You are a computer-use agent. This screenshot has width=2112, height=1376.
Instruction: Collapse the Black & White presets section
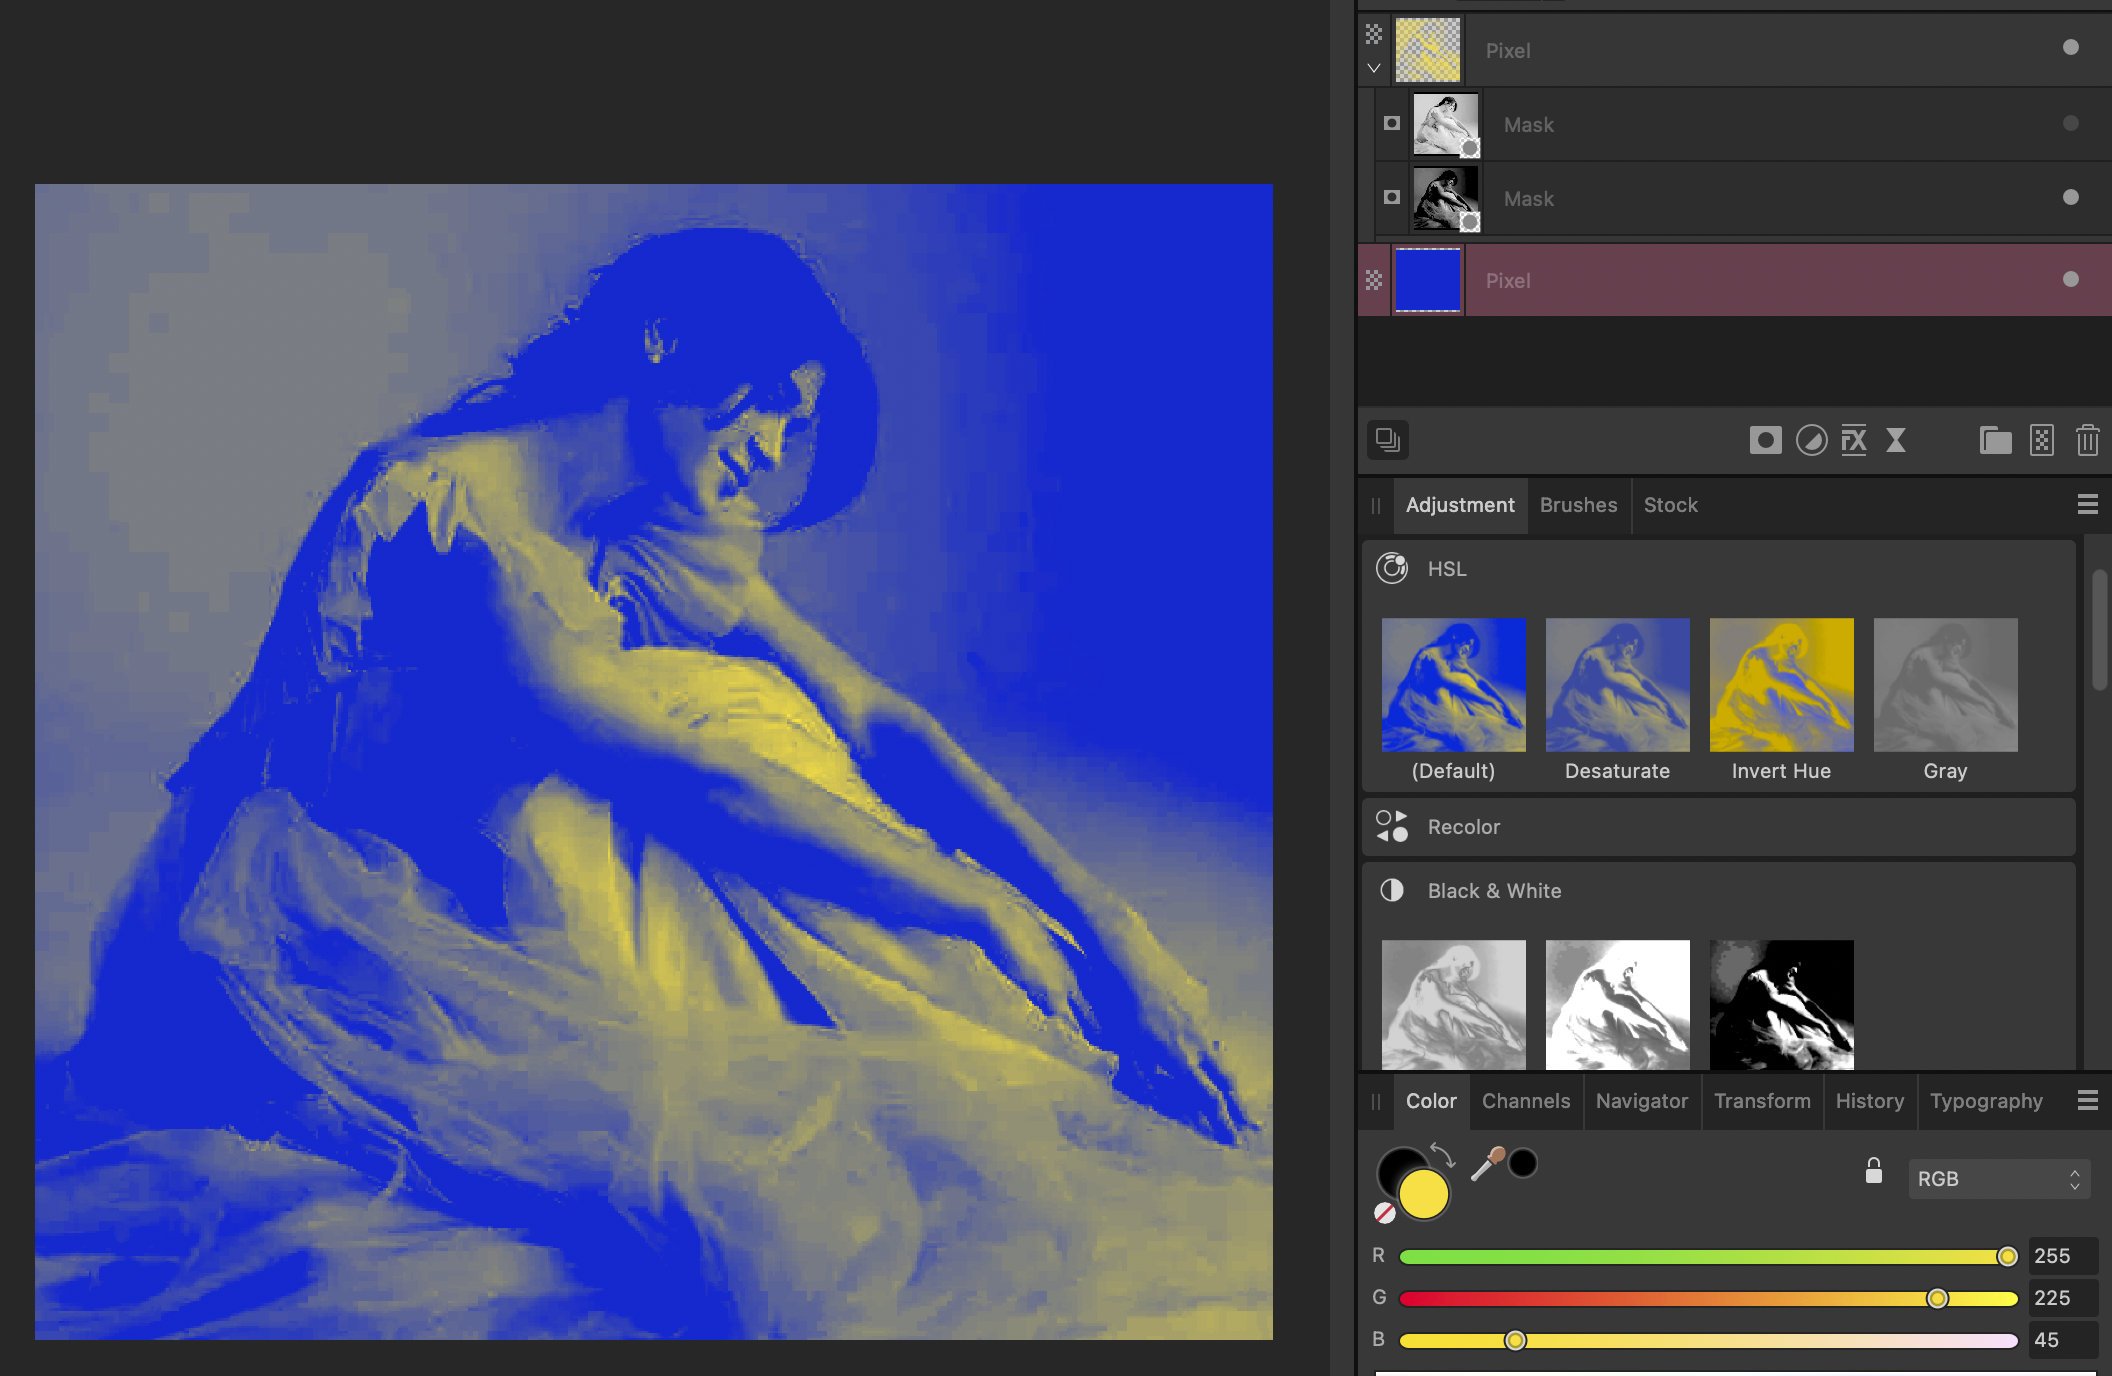pos(1718,891)
